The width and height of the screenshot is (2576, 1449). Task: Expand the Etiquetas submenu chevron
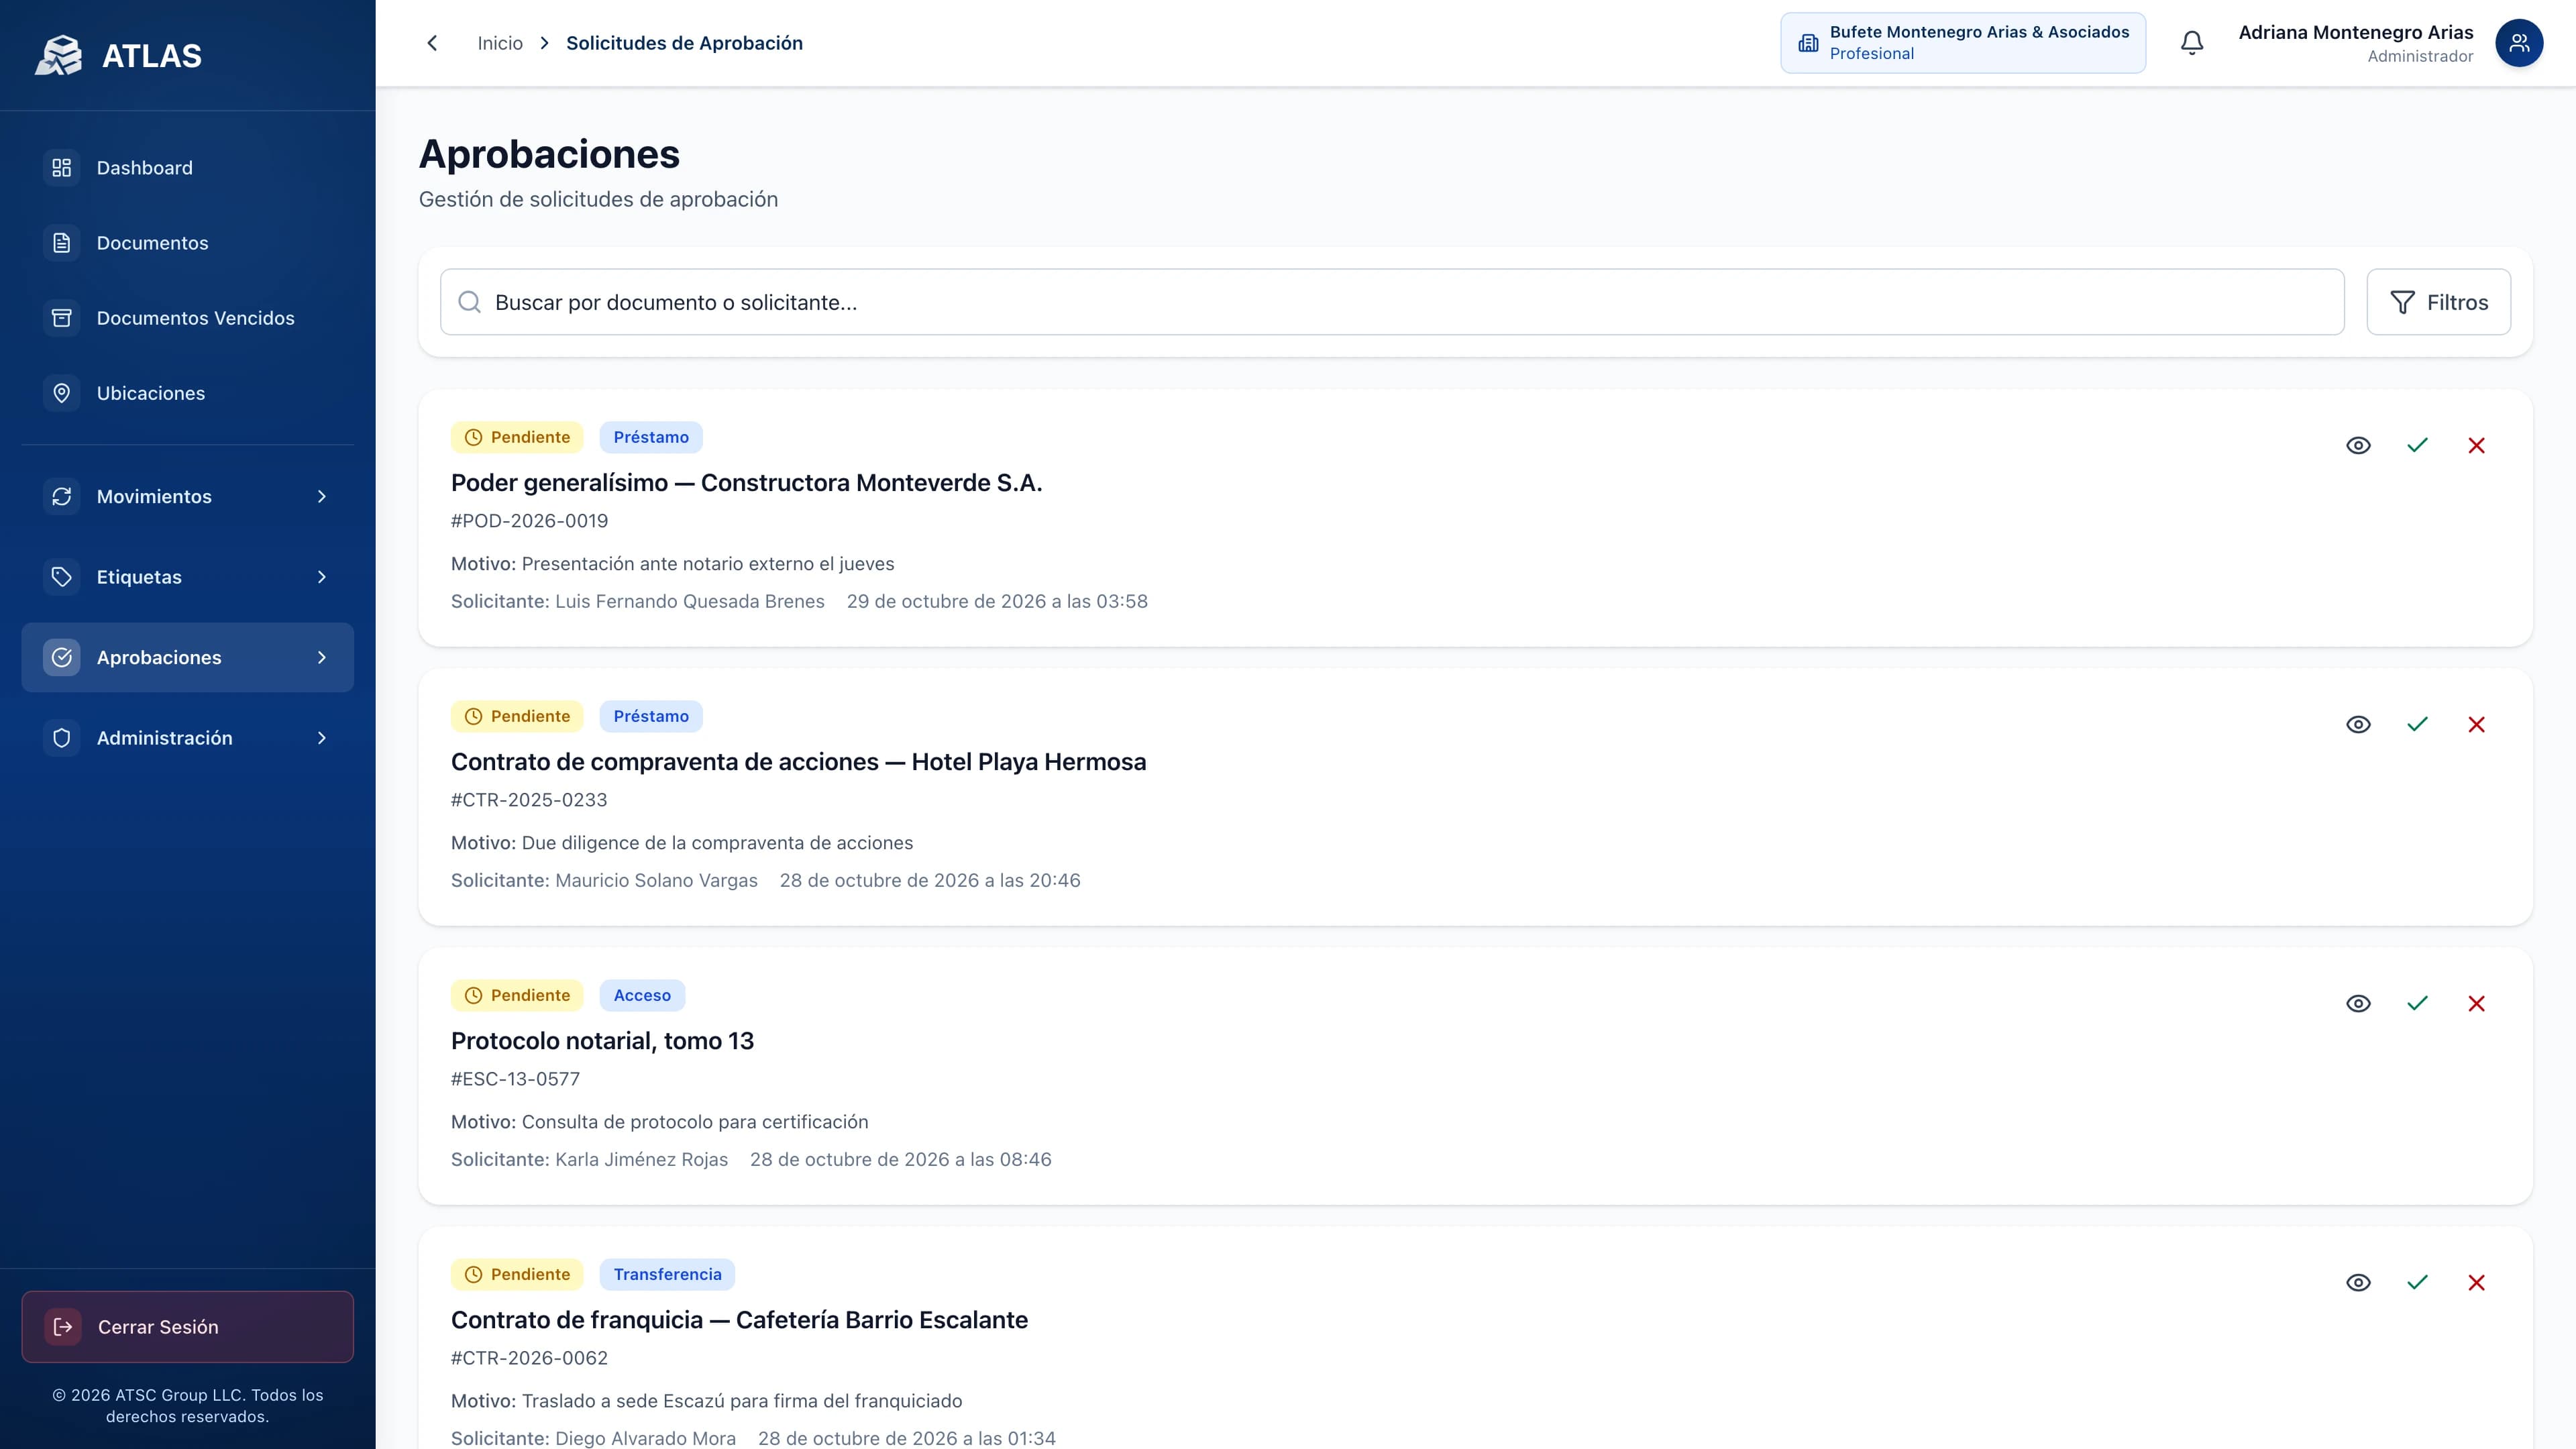[322, 577]
